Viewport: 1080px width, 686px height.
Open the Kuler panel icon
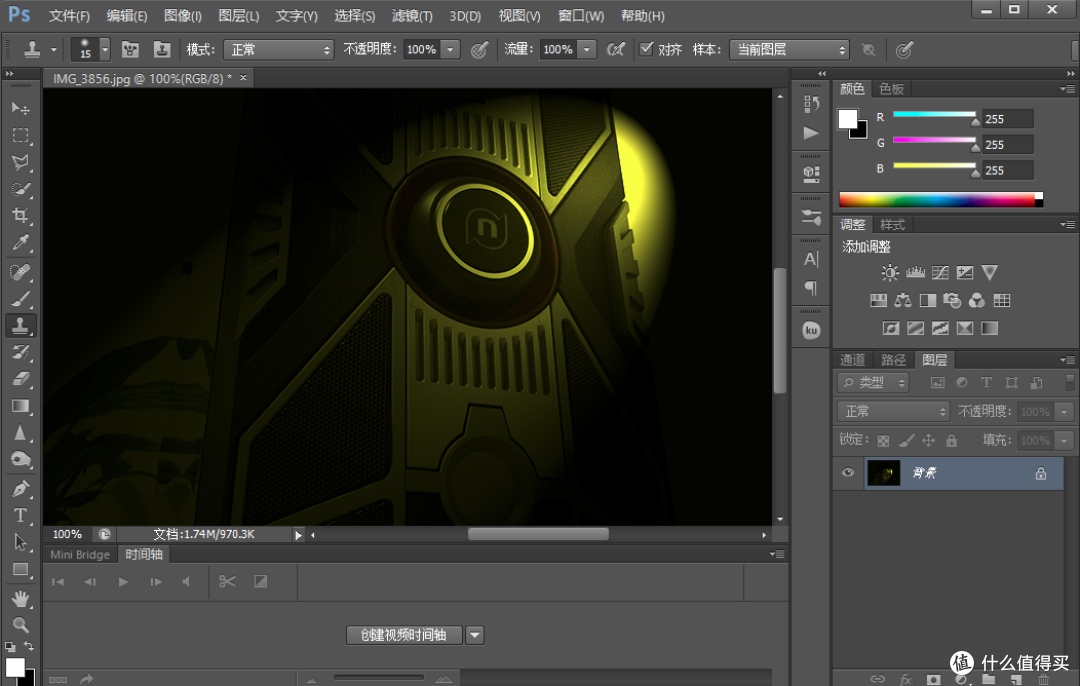click(811, 331)
